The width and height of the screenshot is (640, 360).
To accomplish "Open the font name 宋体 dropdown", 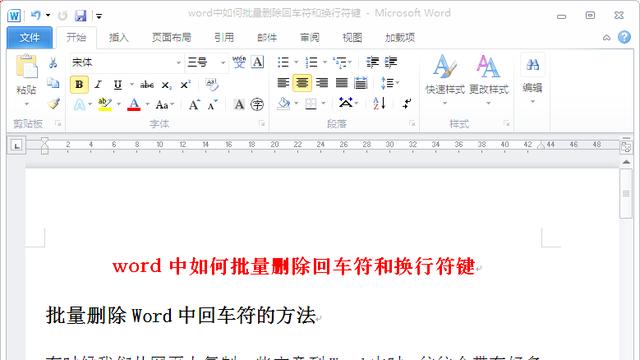I will 178,62.
